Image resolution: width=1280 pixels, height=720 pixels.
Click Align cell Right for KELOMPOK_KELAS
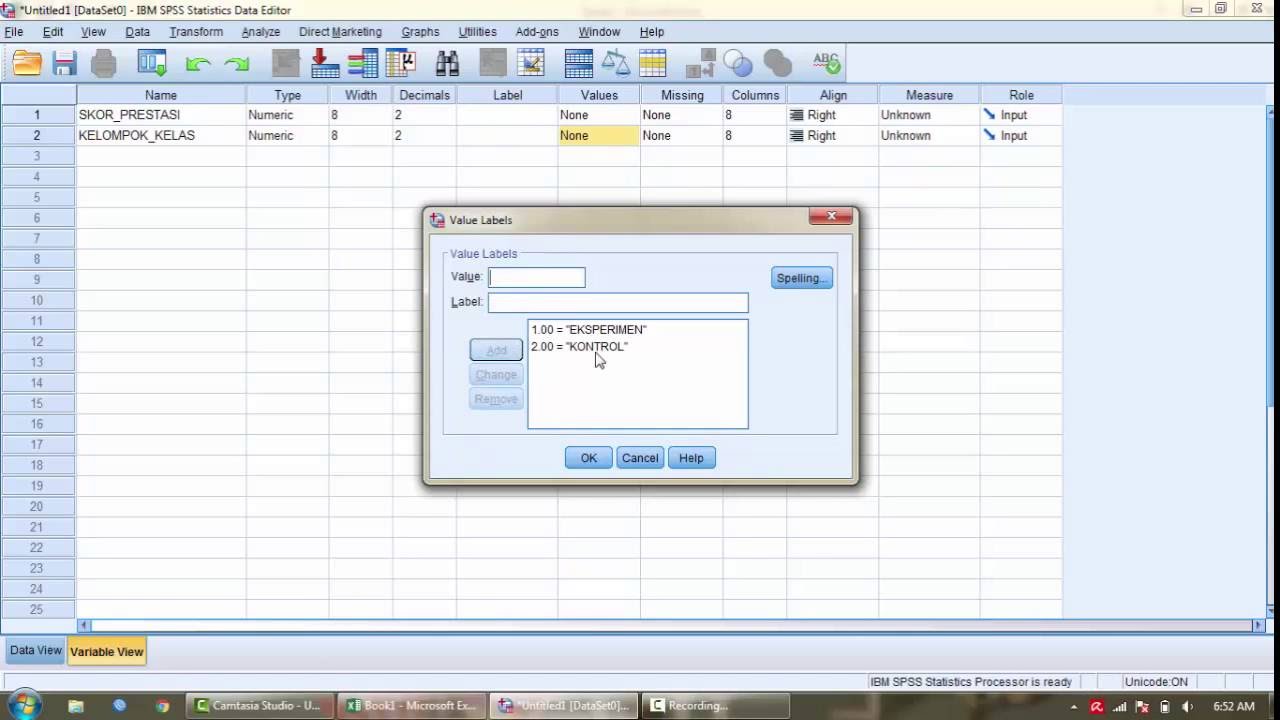pos(833,135)
